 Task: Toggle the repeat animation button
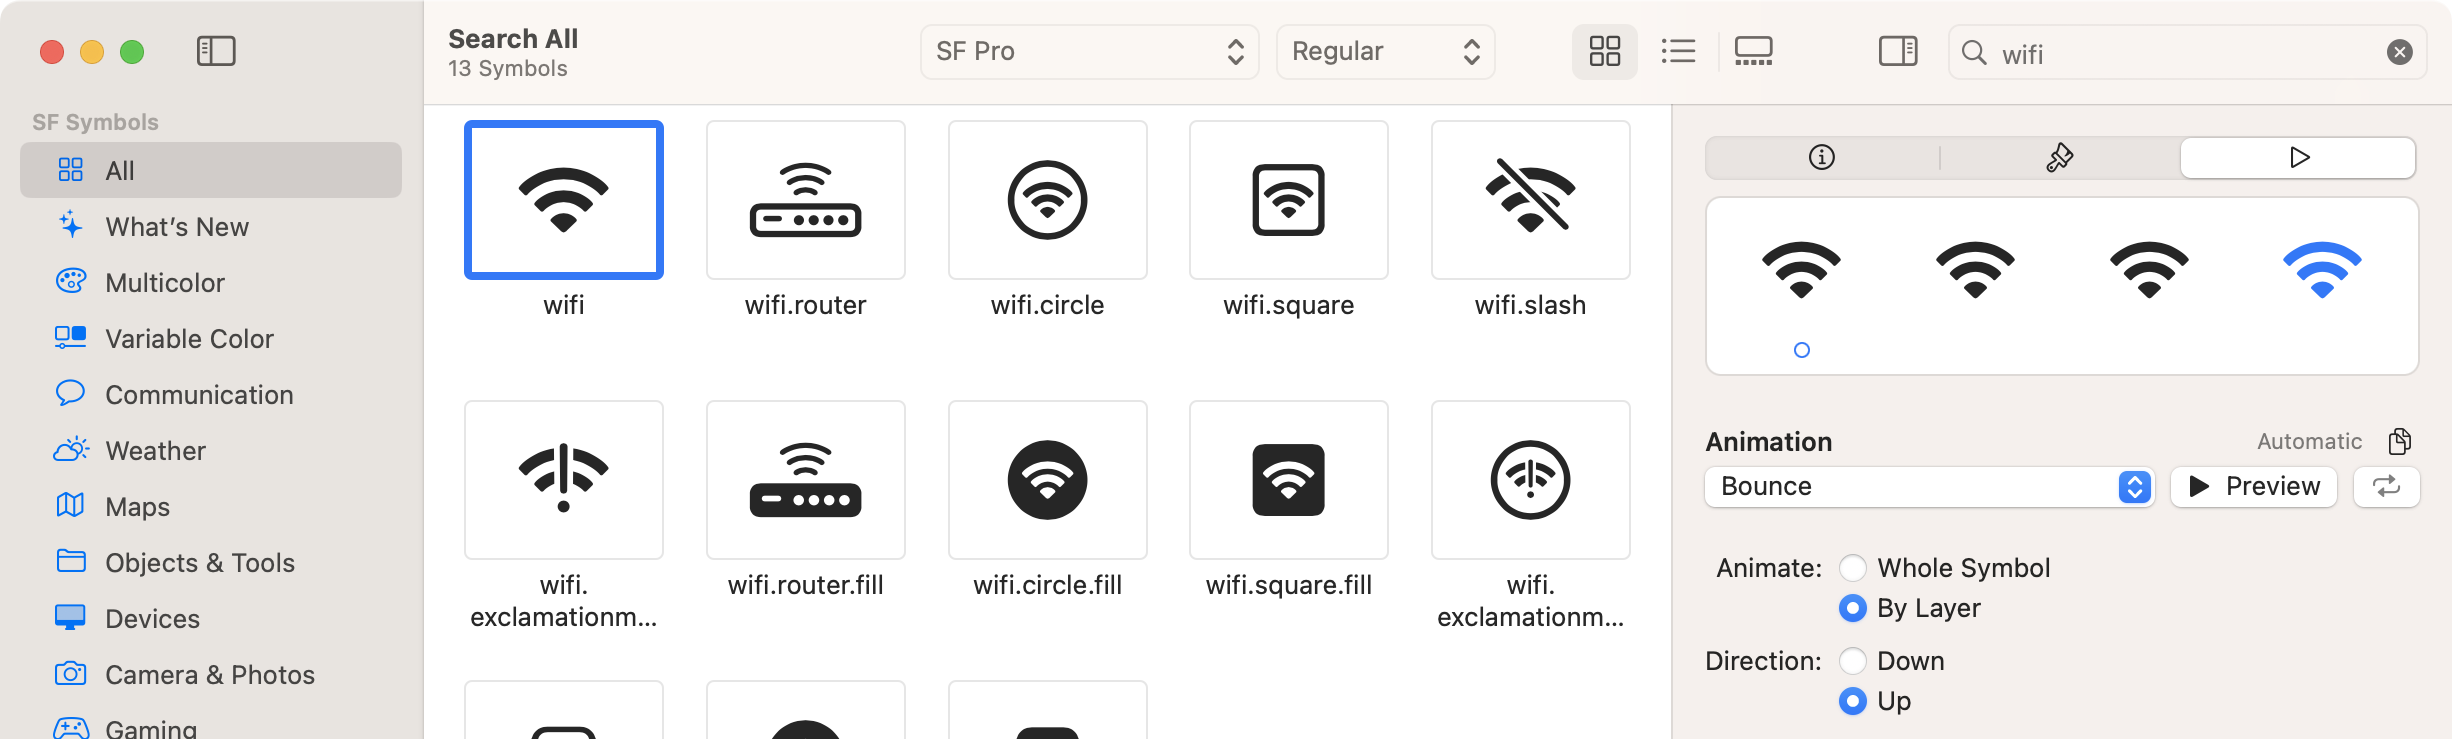coord(2386,487)
